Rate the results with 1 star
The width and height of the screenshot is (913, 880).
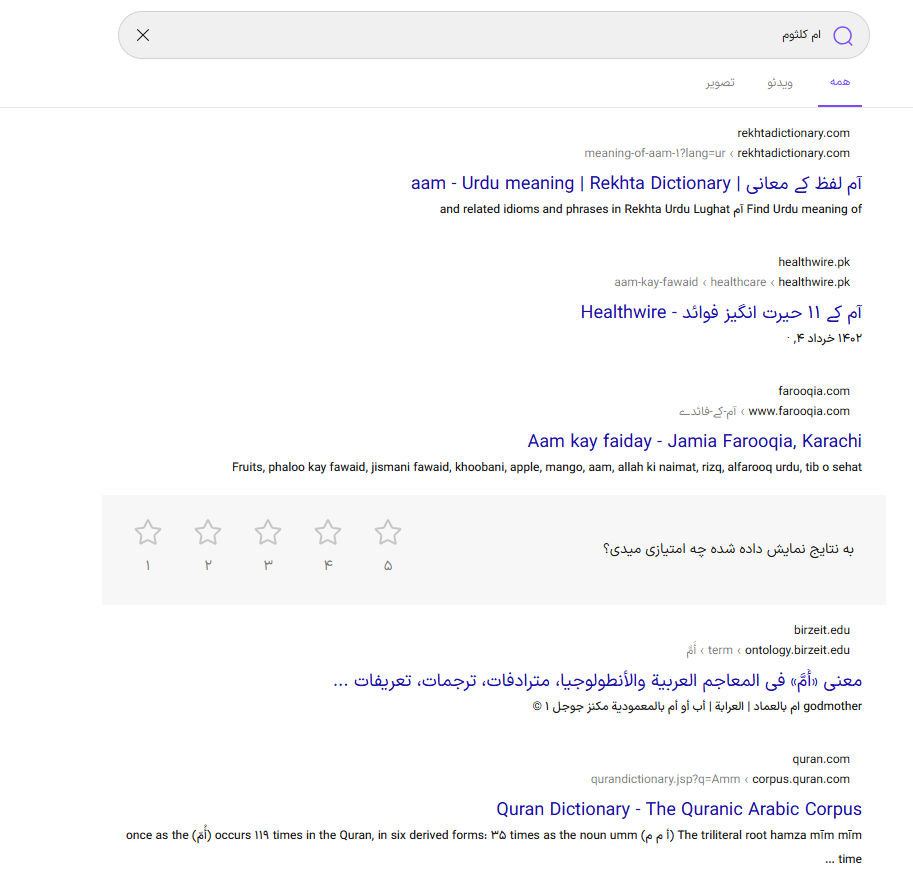pyautogui.click(x=147, y=532)
